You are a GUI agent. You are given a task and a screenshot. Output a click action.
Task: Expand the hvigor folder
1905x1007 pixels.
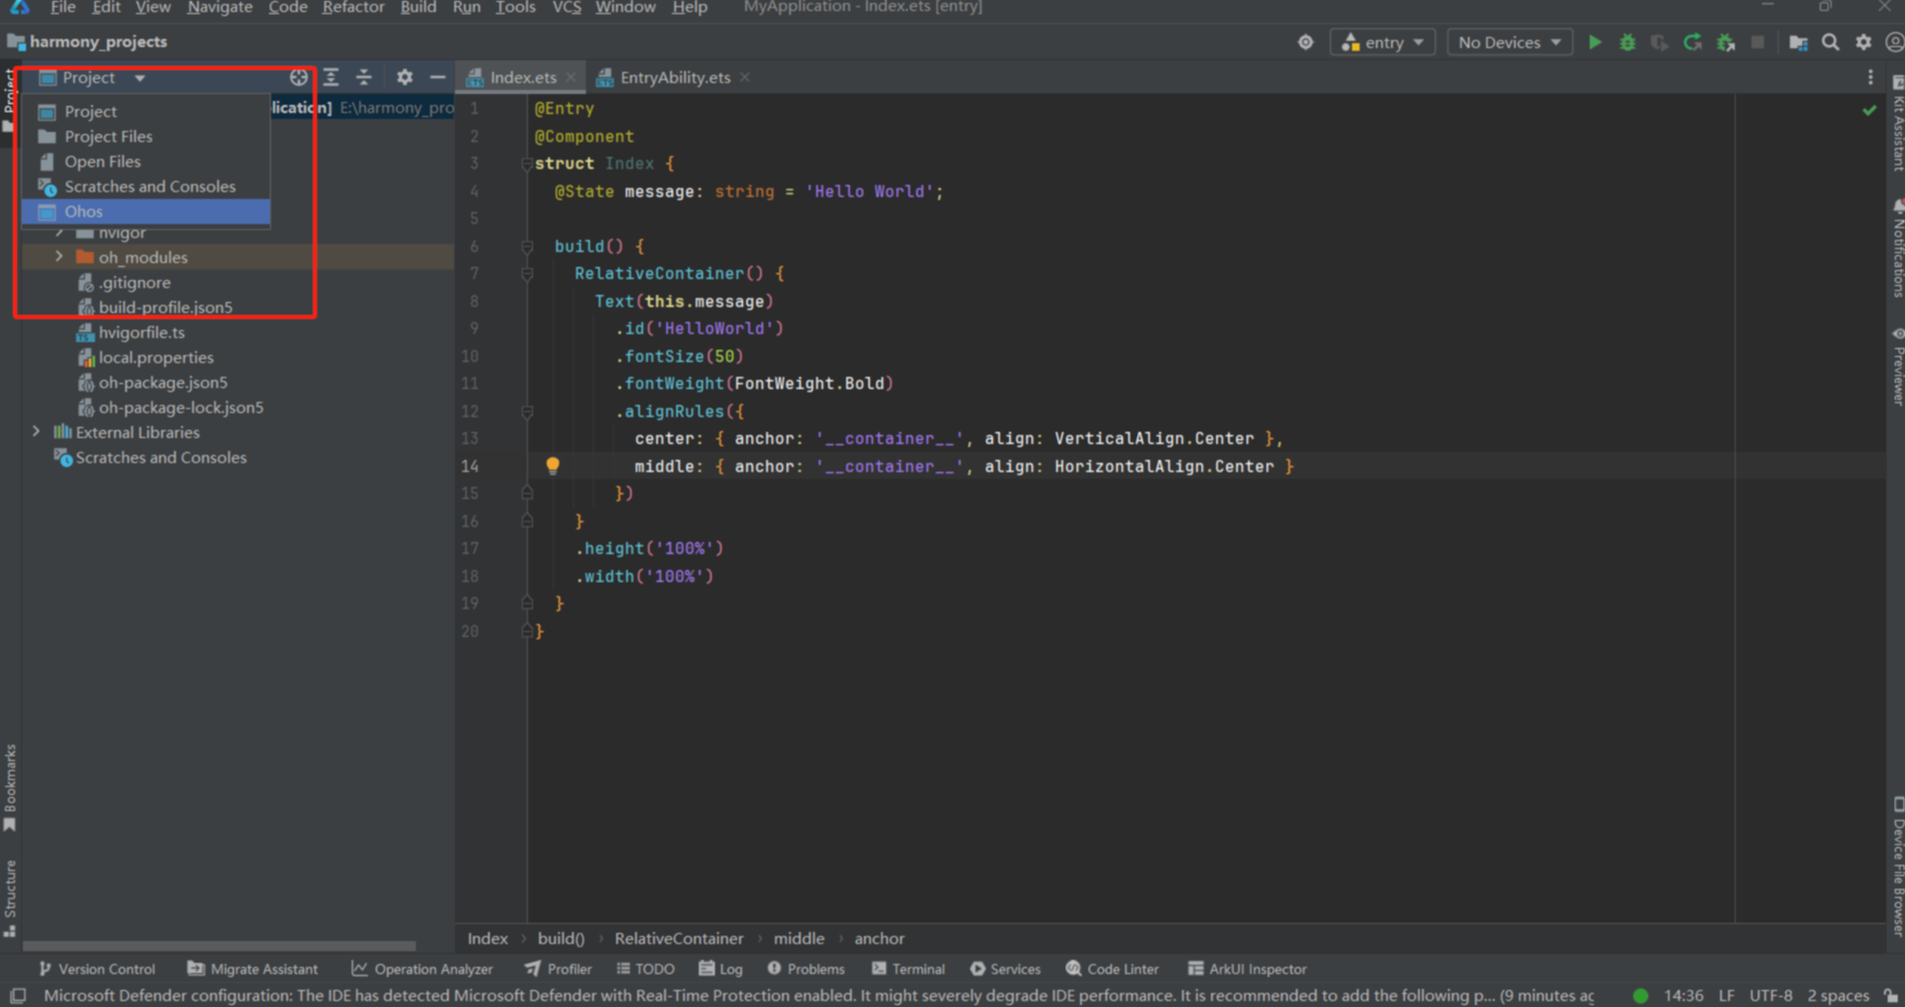(59, 232)
